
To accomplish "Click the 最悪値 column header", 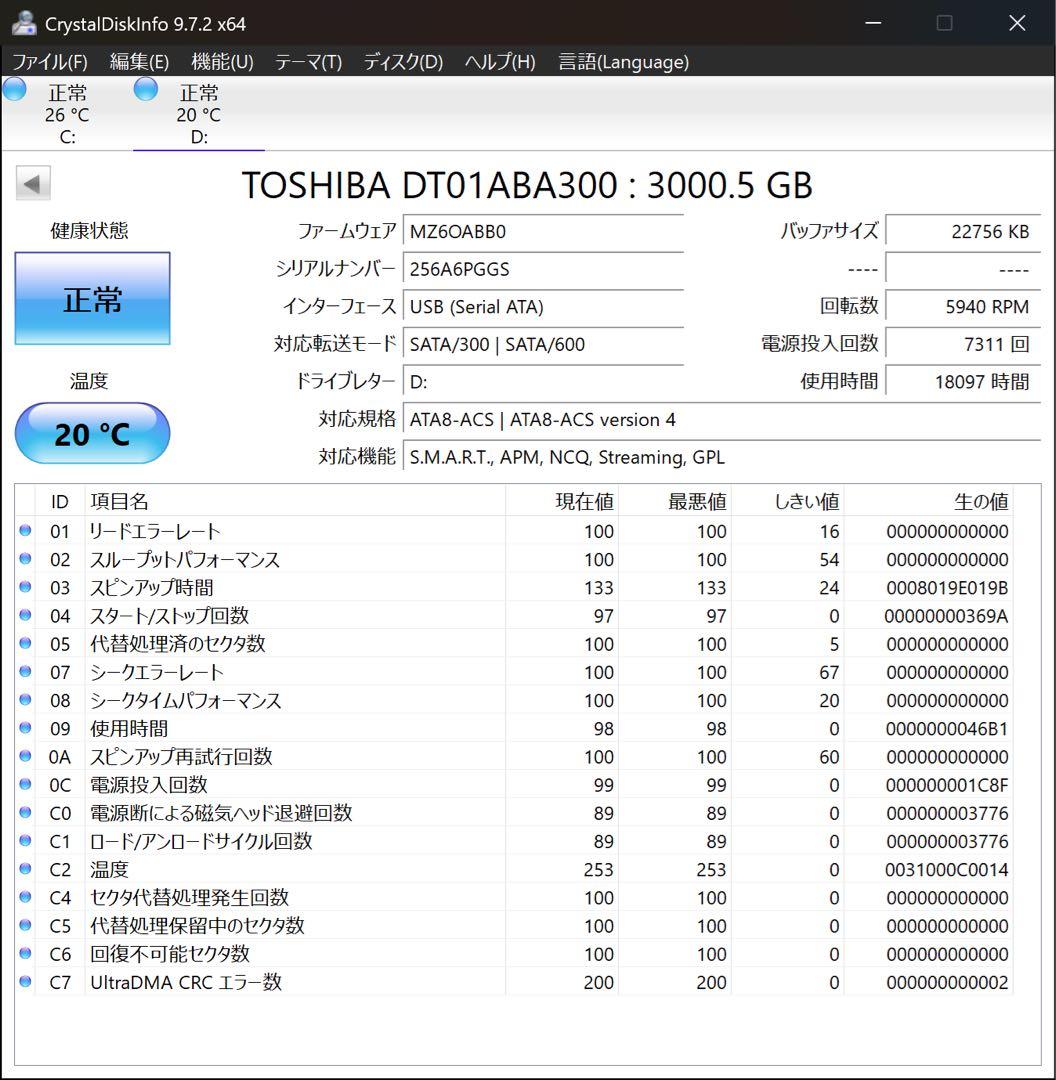I will [674, 501].
